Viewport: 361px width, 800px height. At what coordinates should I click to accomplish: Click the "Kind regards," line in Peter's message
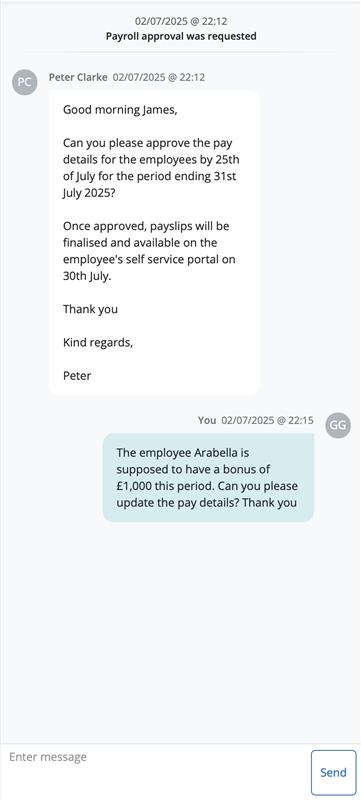point(98,342)
